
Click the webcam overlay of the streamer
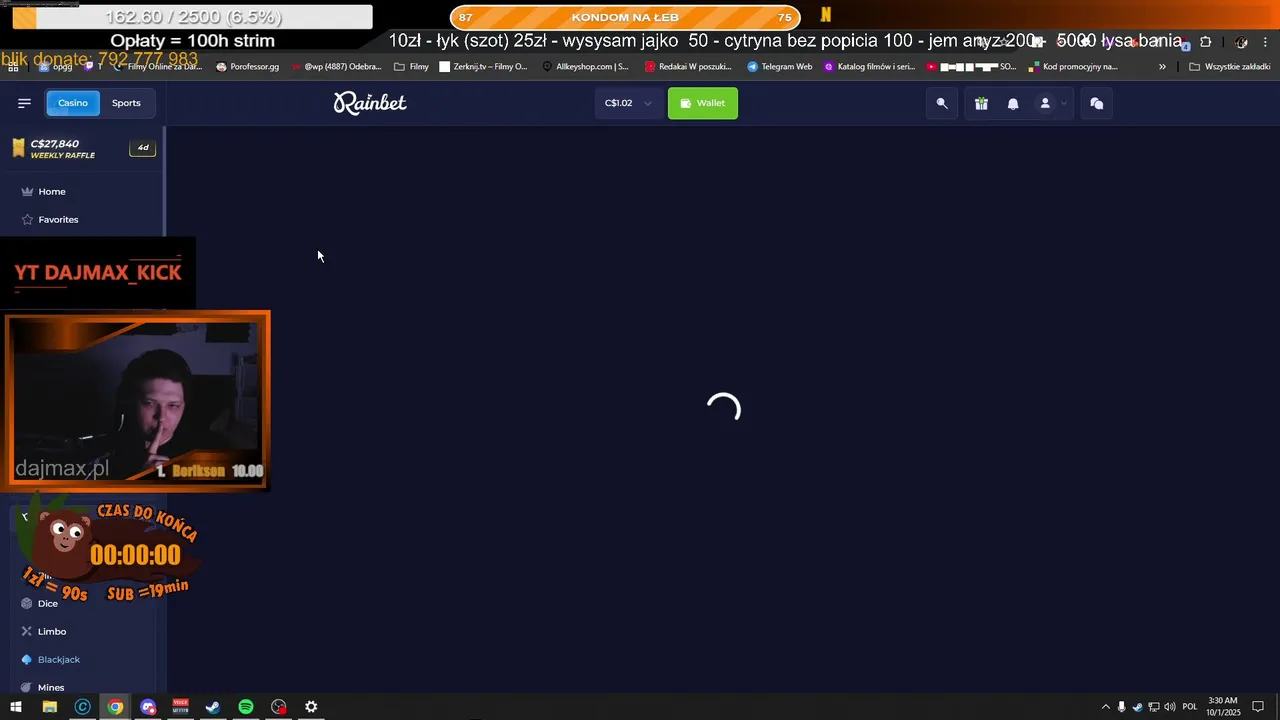point(137,400)
